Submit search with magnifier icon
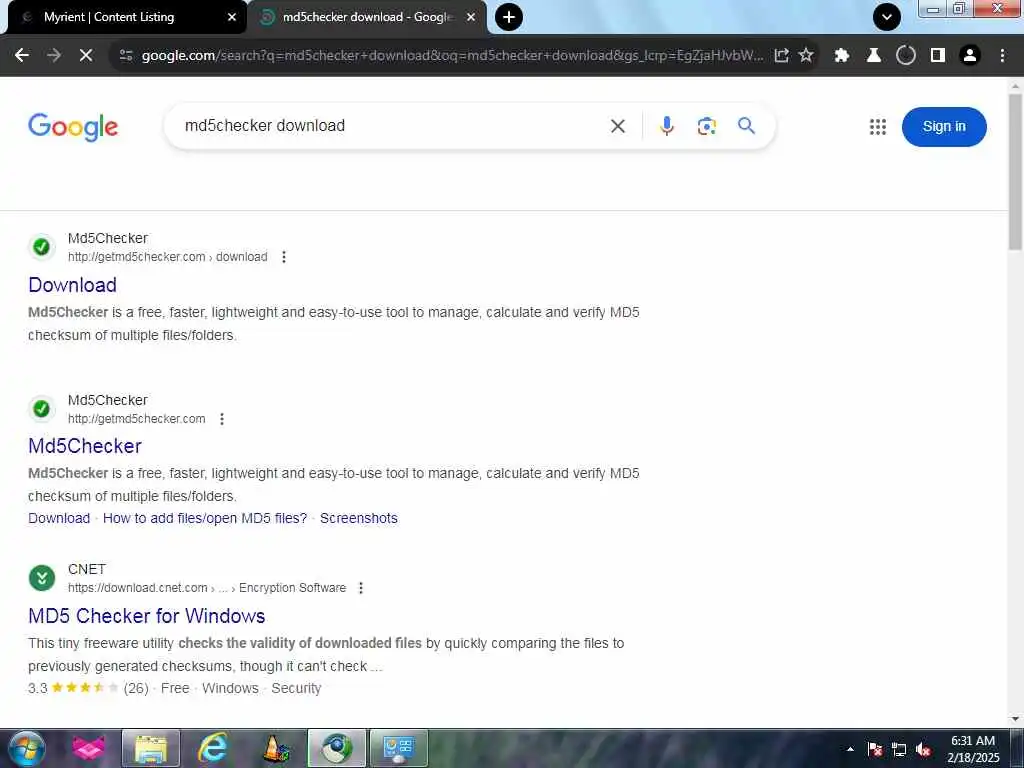1024x768 pixels. (x=746, y=125)
